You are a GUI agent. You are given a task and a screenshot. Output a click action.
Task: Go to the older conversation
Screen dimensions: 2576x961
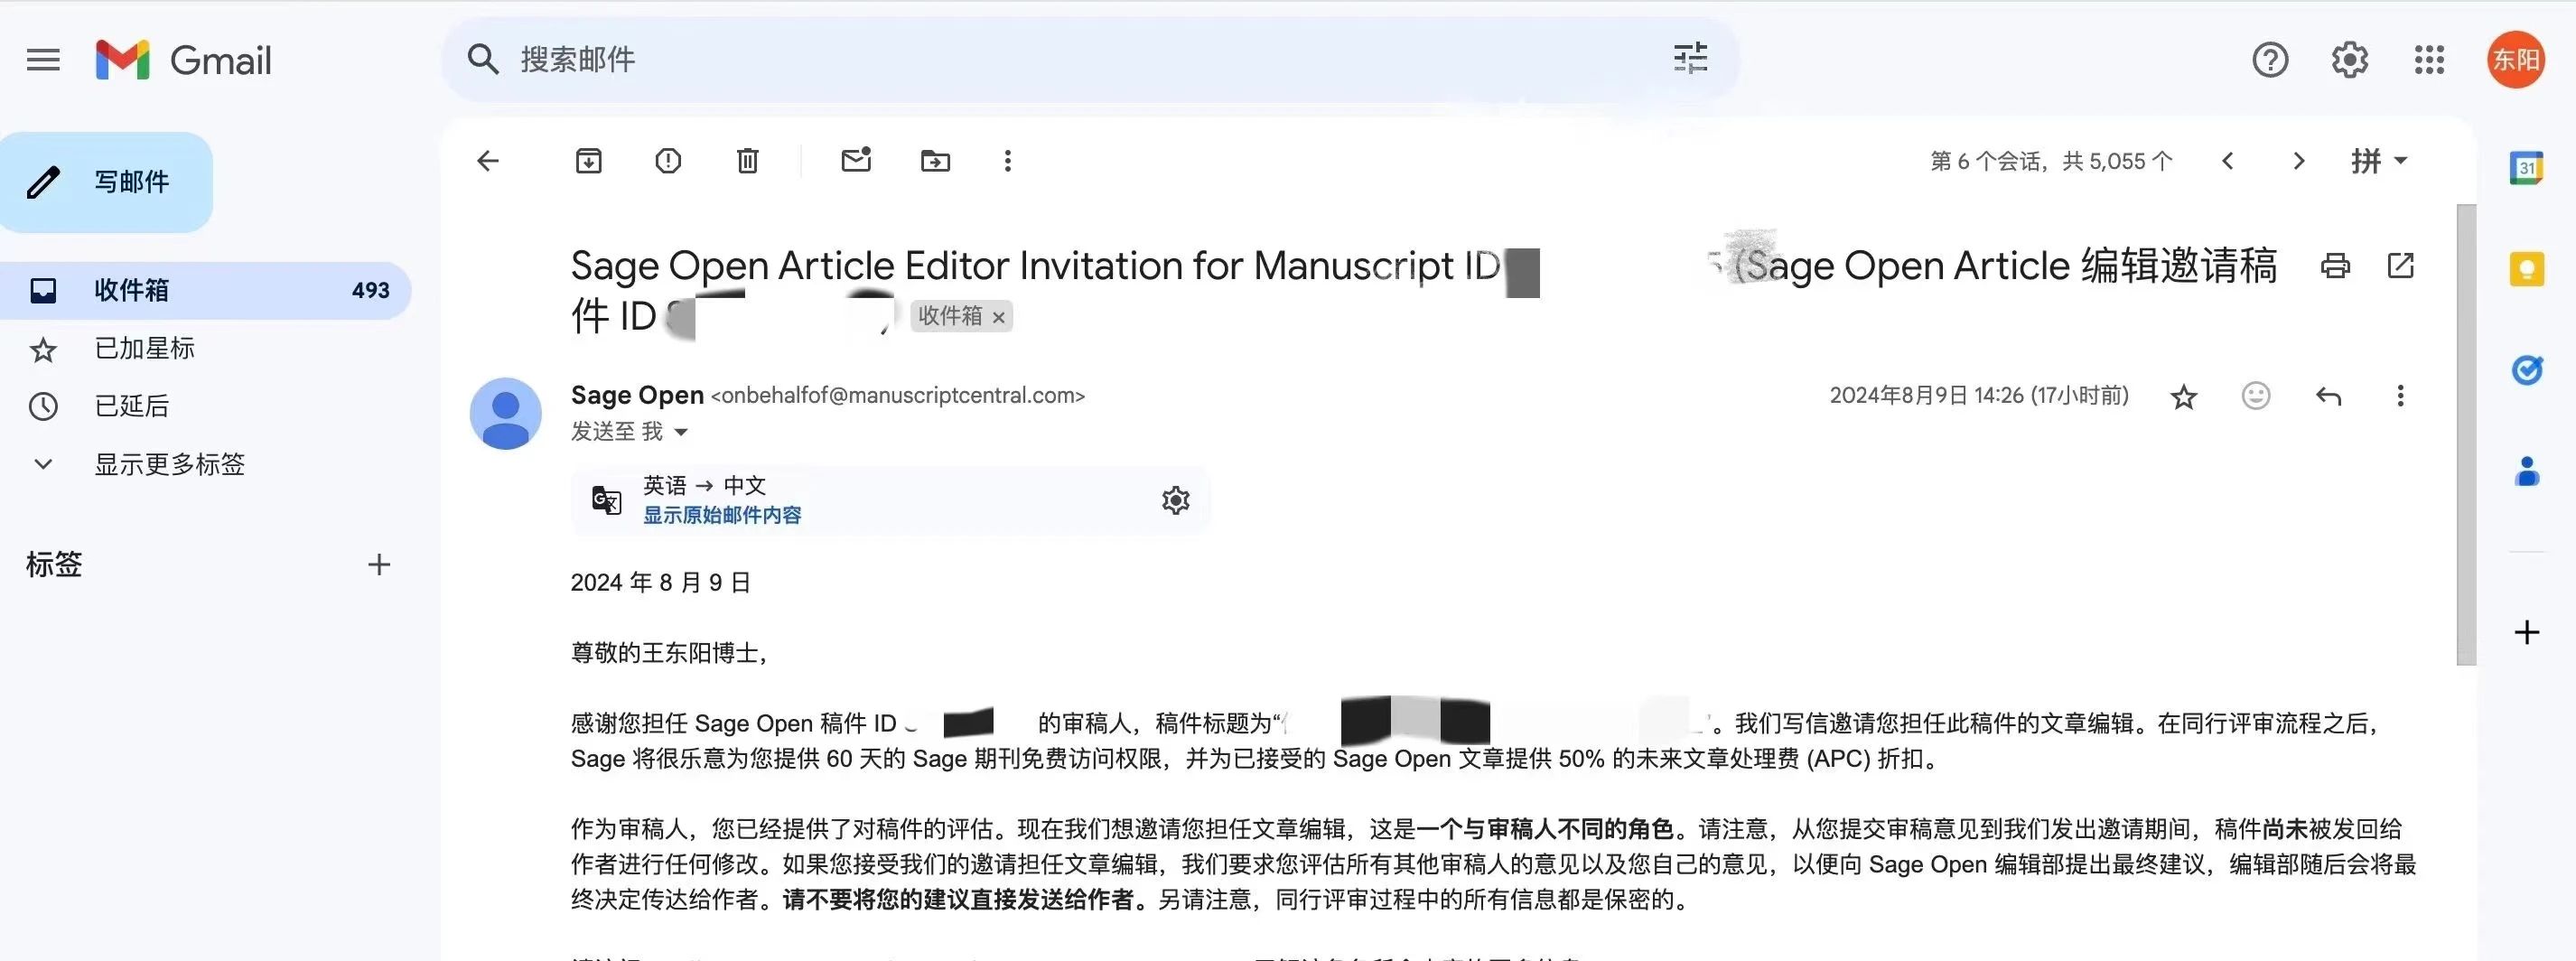click(2298, 161)
